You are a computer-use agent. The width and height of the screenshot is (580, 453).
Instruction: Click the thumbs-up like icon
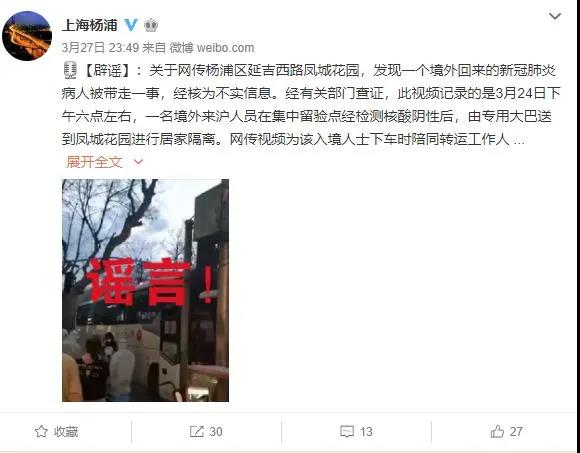click(497, 431)
